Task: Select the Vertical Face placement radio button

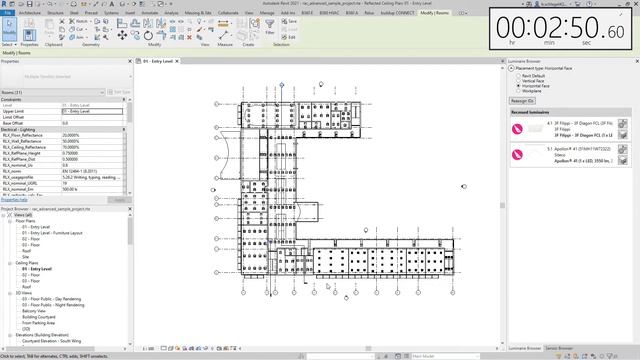Action: pos(518,81)
